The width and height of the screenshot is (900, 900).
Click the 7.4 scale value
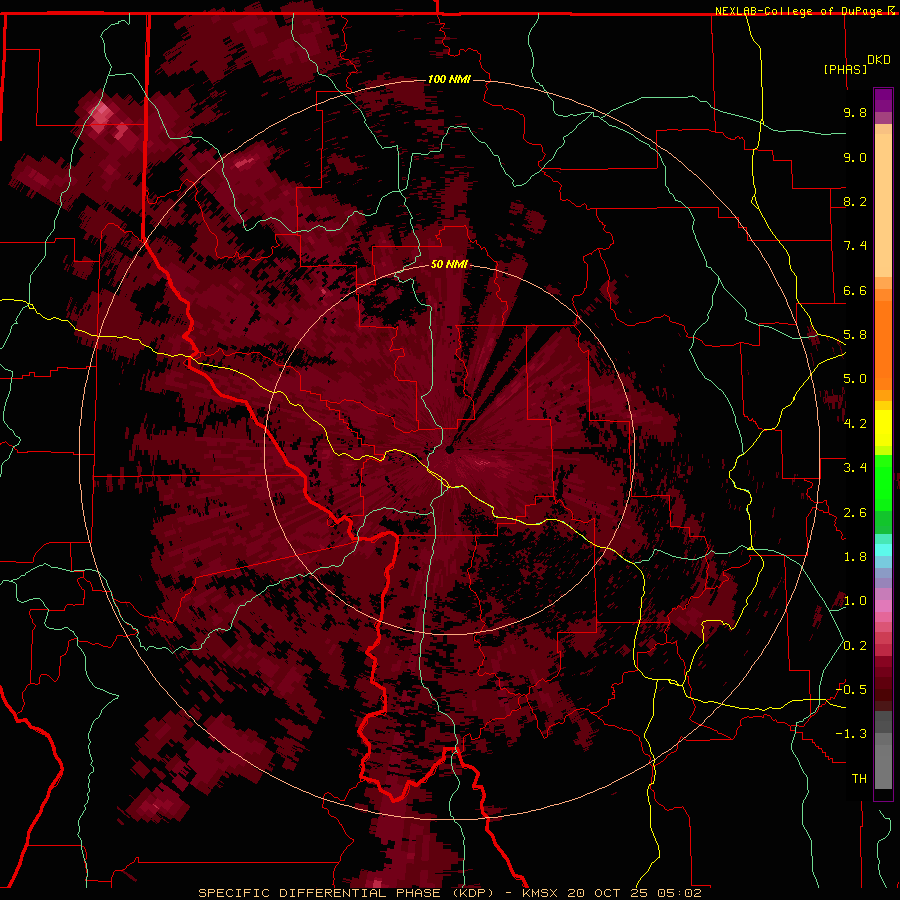coord(855,246)
